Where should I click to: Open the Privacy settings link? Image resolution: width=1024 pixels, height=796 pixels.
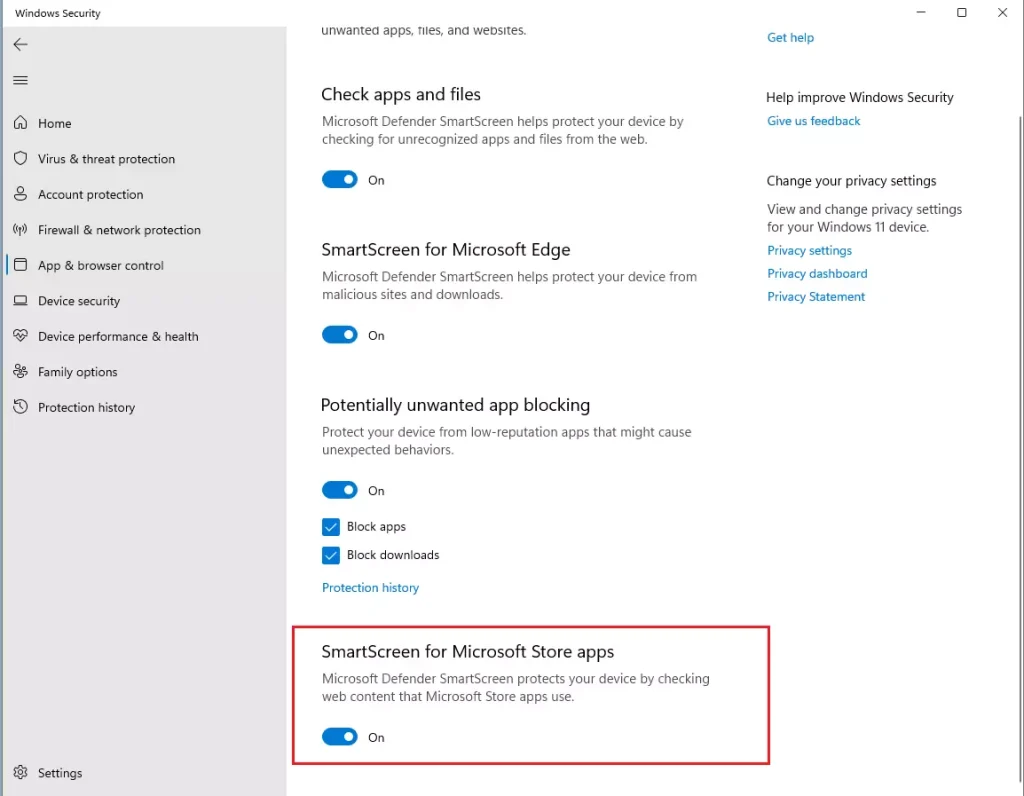tap(809, 250)
